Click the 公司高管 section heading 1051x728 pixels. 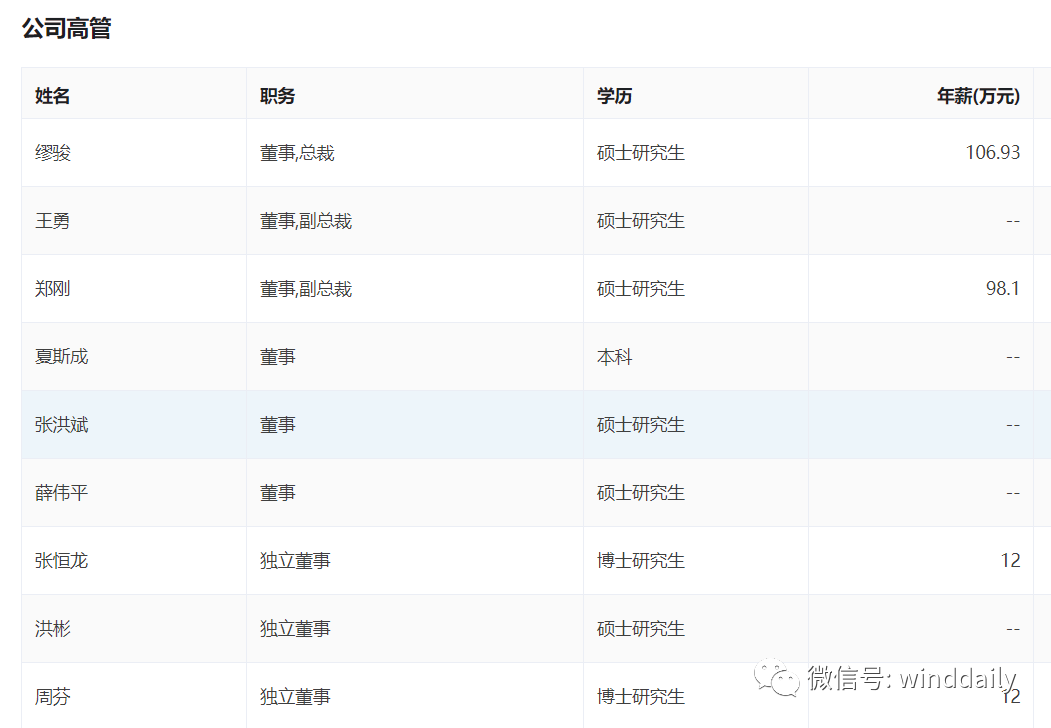[66, 29]
